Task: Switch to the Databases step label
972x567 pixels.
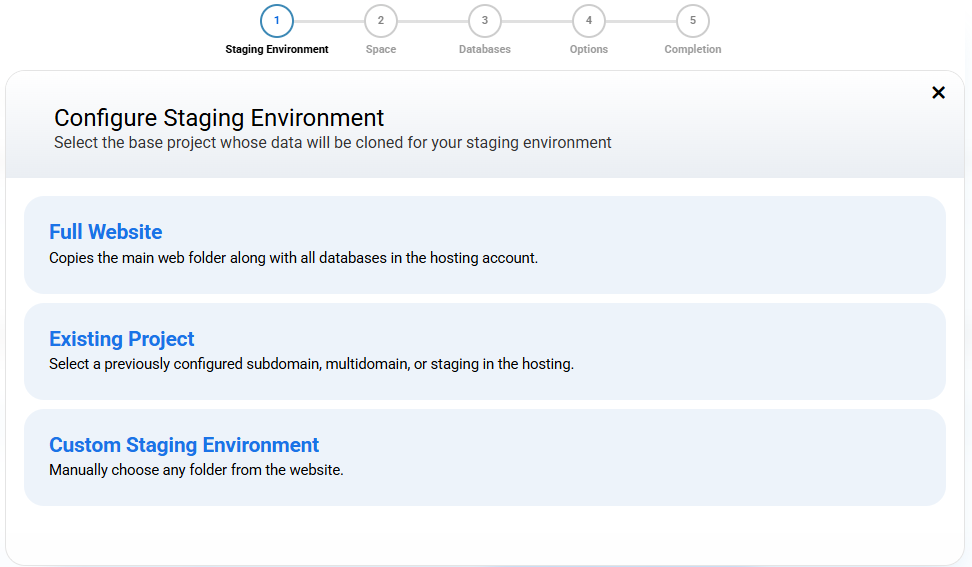Action: coord(485,49)
